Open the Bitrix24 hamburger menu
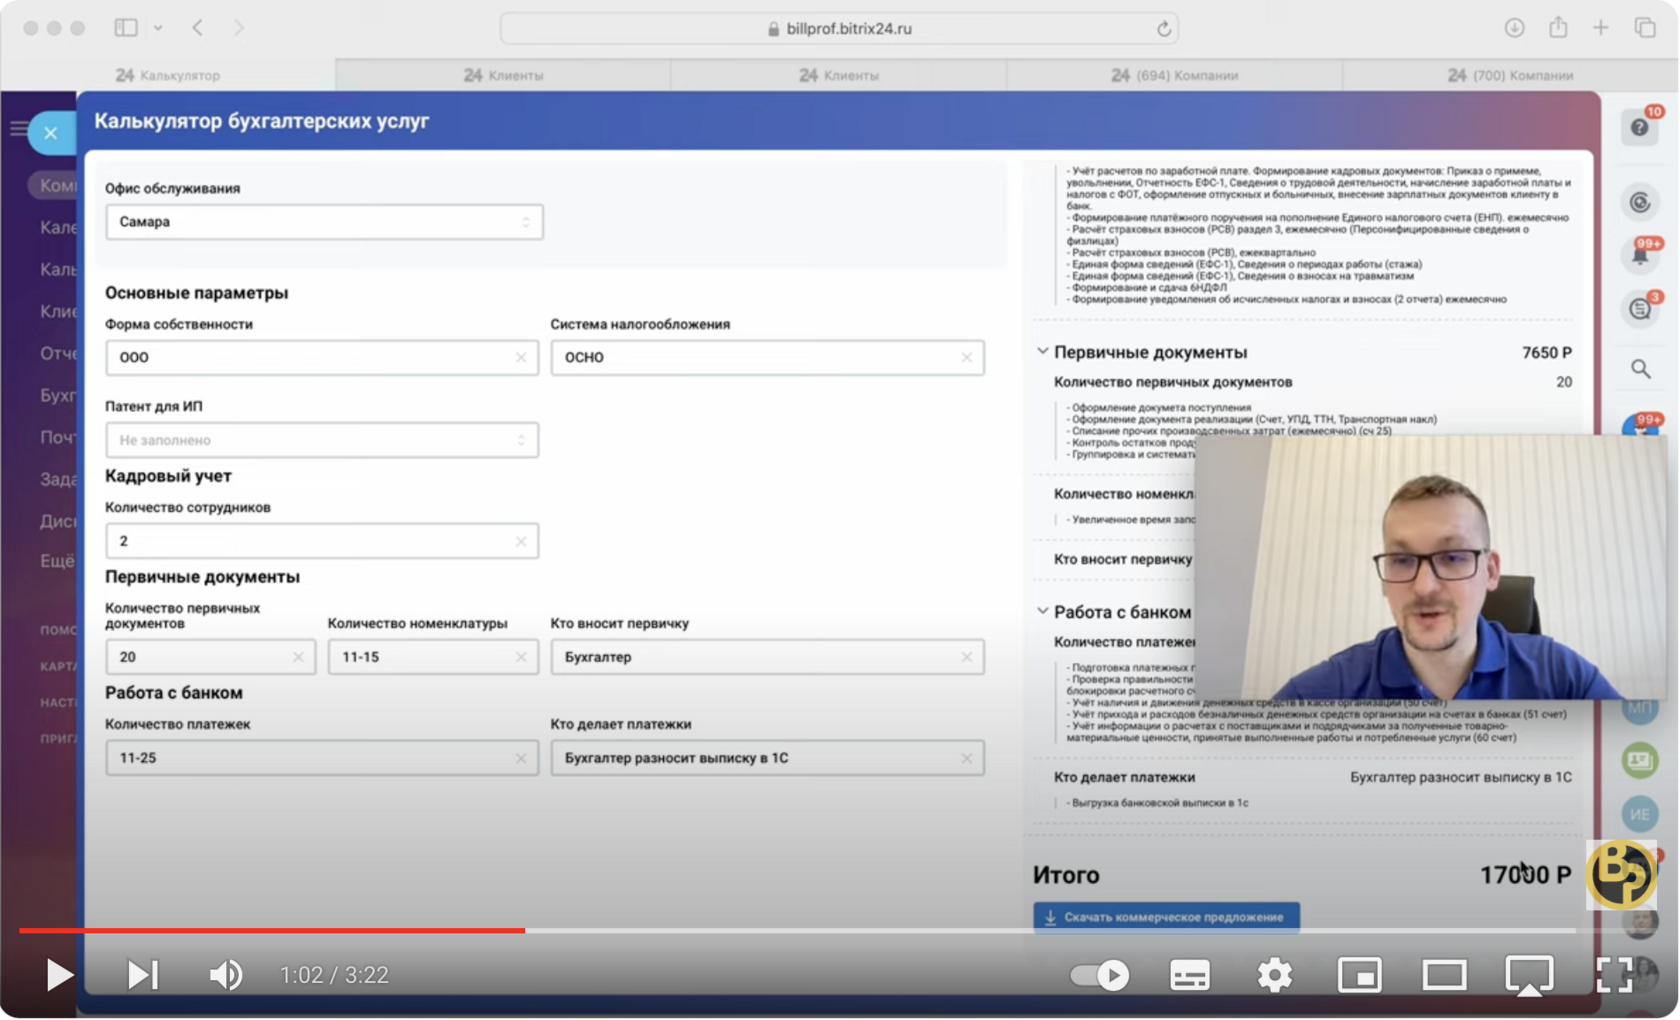The width and height of the screenshot is (1680, 1020). click(x=18, y=128)
